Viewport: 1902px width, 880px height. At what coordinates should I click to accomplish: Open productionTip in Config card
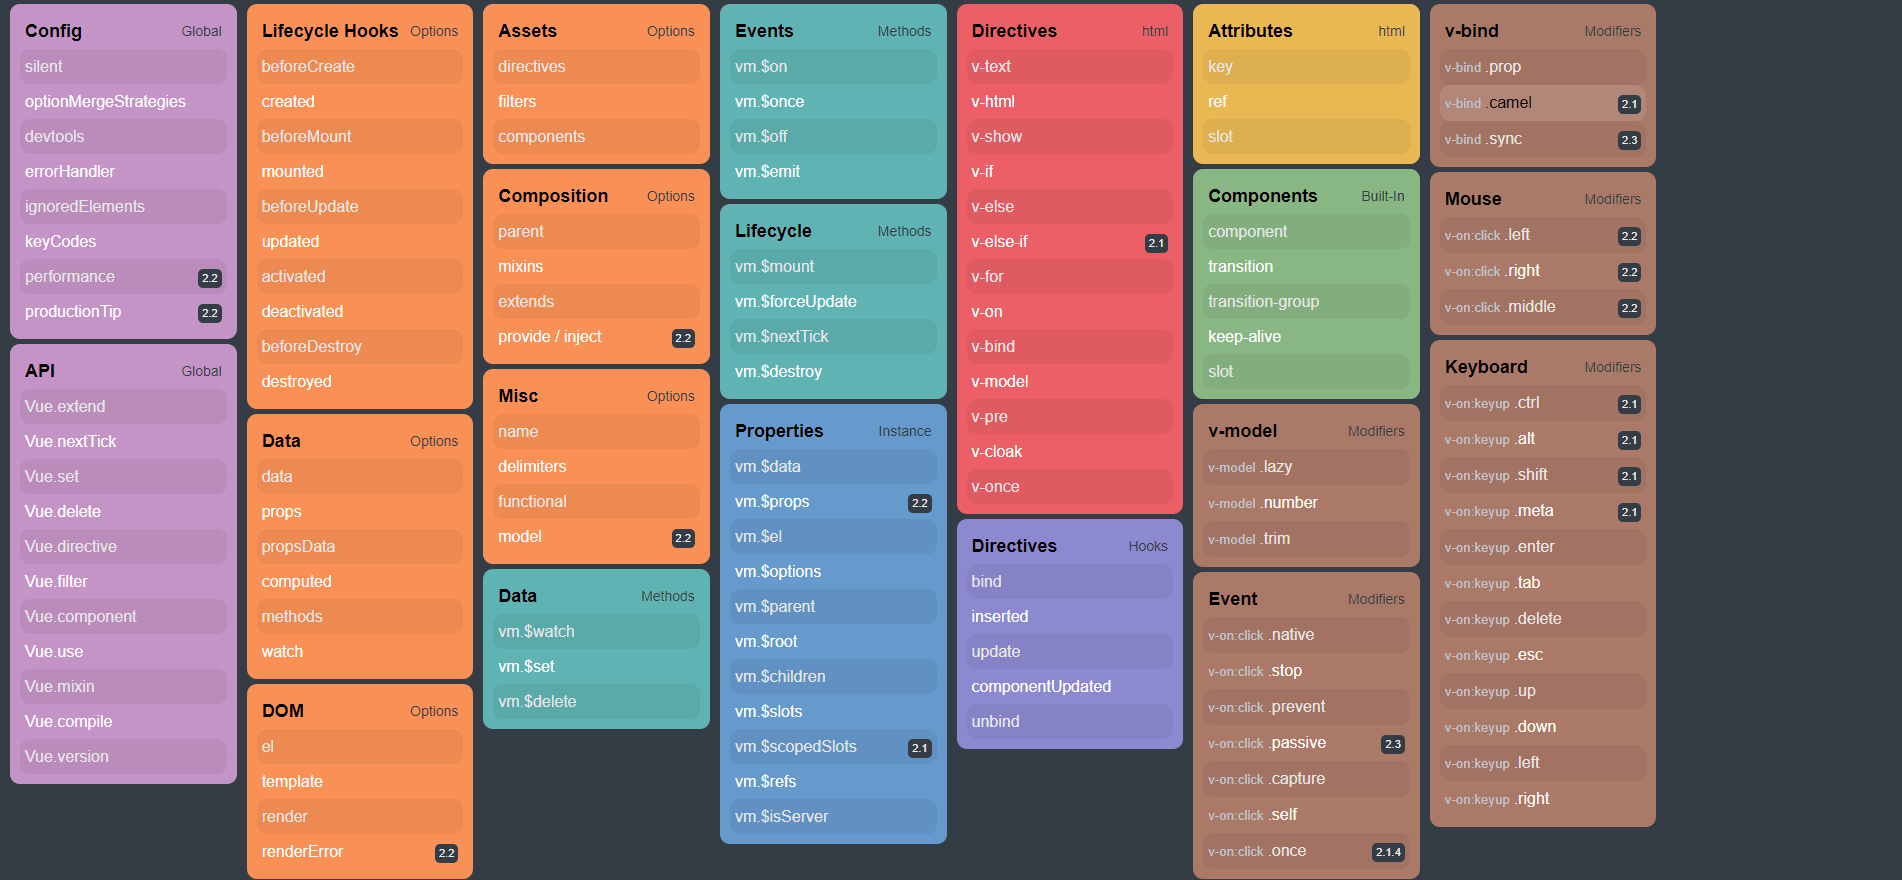click(123, 312)
